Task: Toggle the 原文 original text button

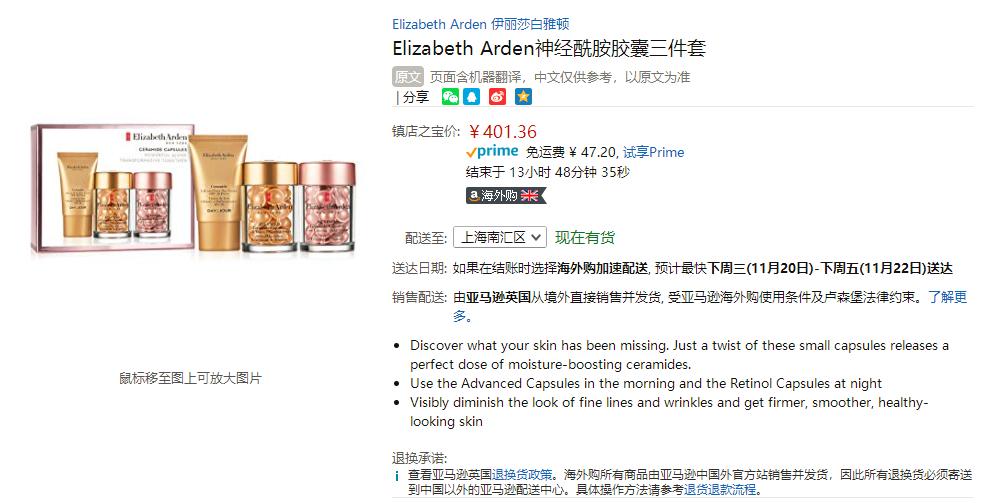Action: [x=408, y=77]
